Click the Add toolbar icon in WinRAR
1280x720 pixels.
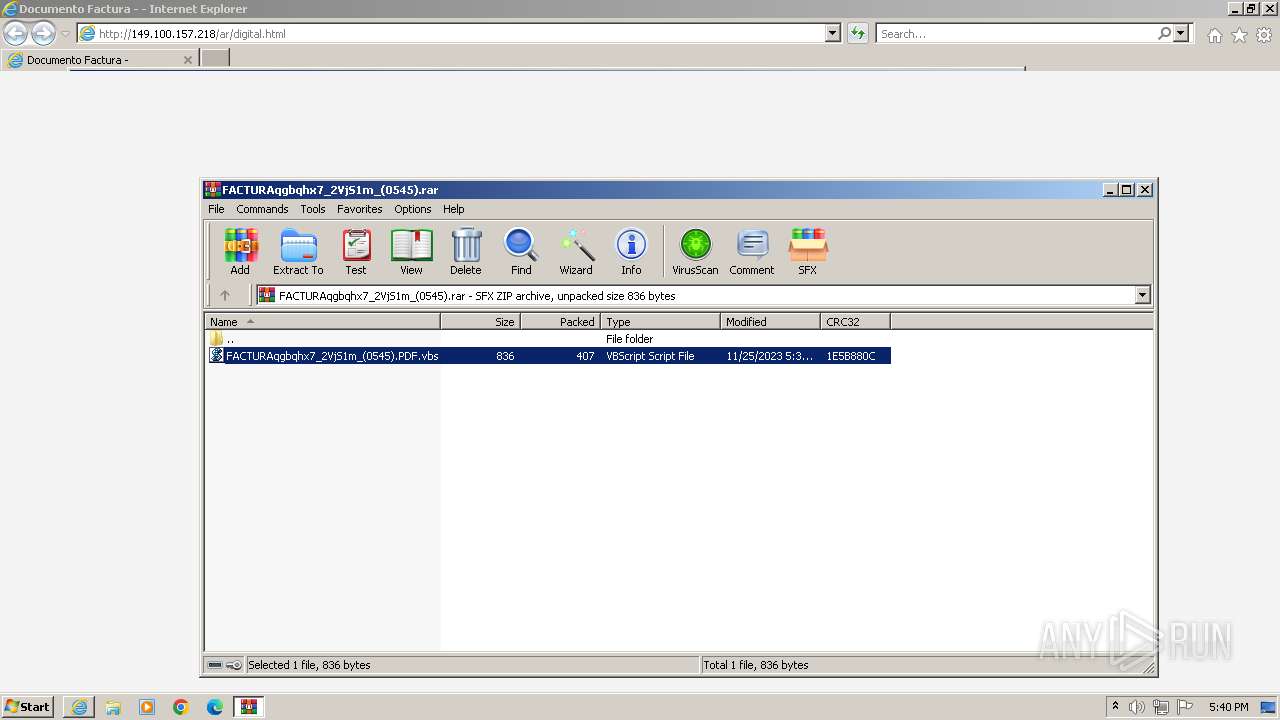240,252
